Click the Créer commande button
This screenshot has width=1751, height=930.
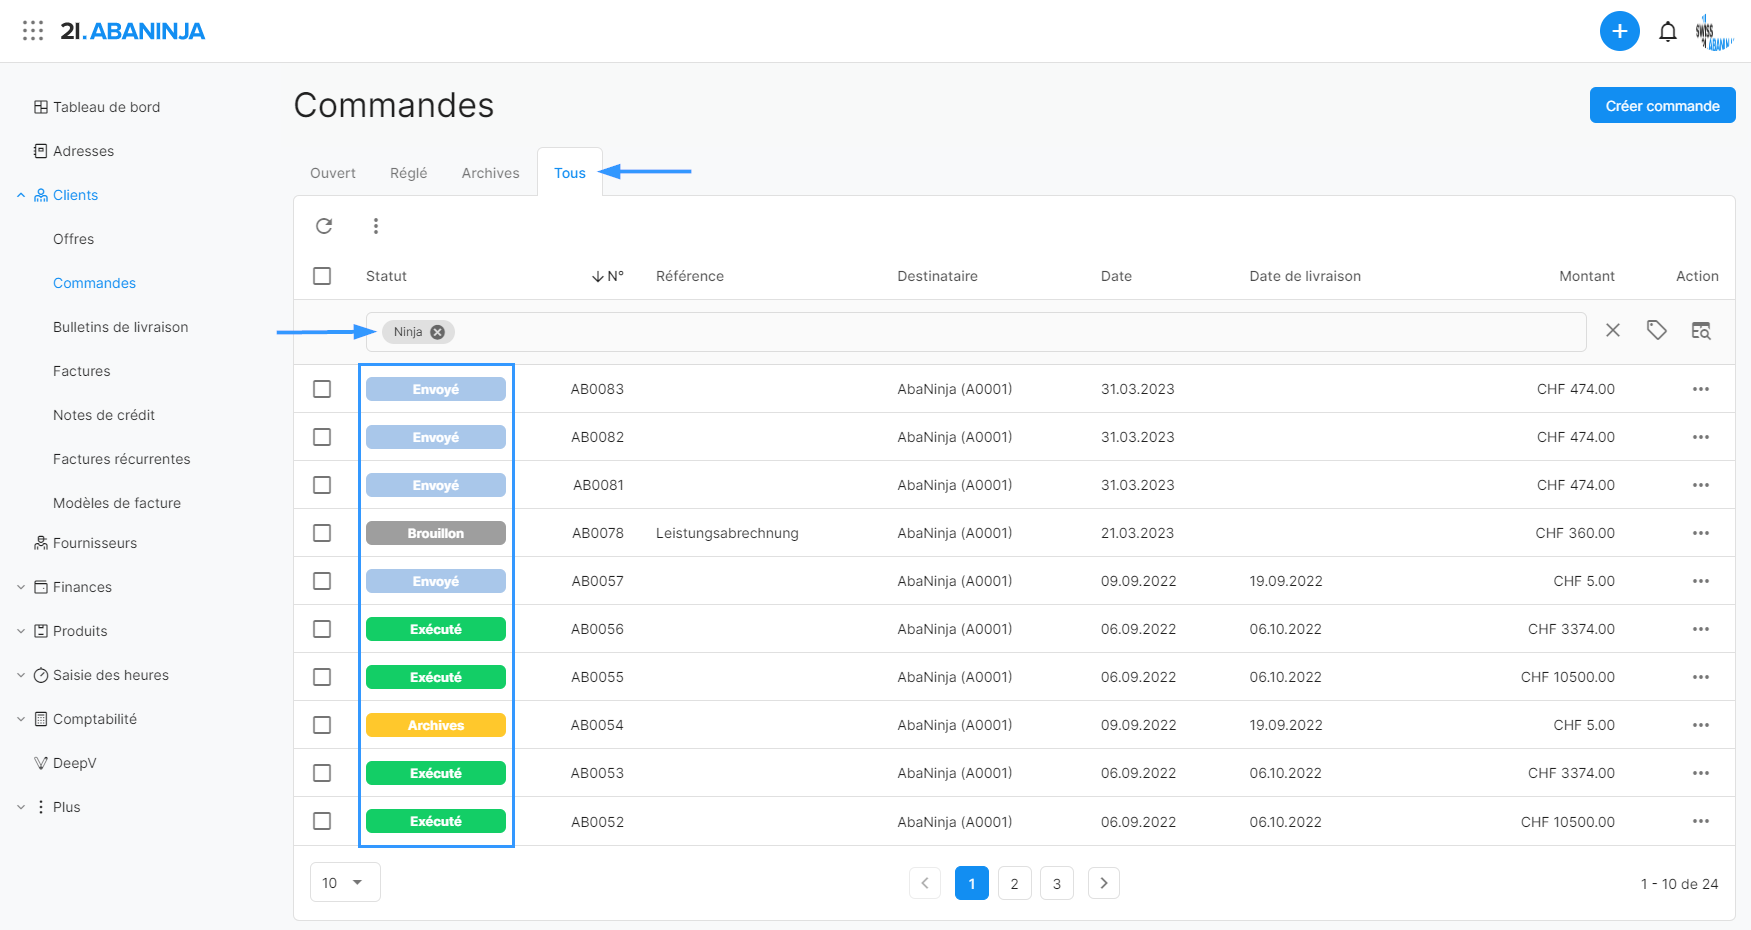1661,106
